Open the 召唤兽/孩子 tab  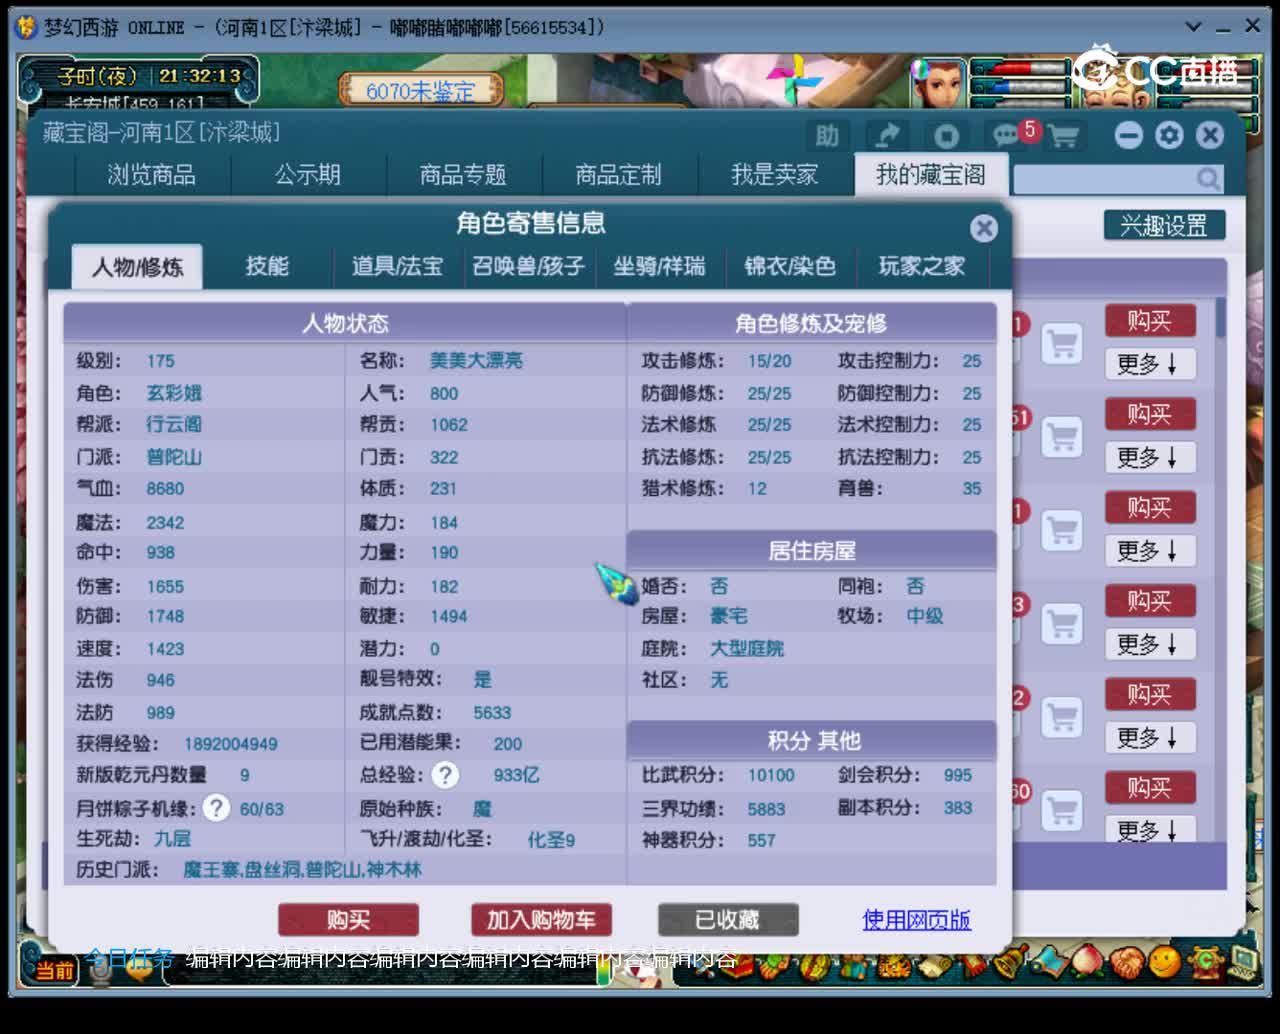pyautogui.click(x=528, y=266)
